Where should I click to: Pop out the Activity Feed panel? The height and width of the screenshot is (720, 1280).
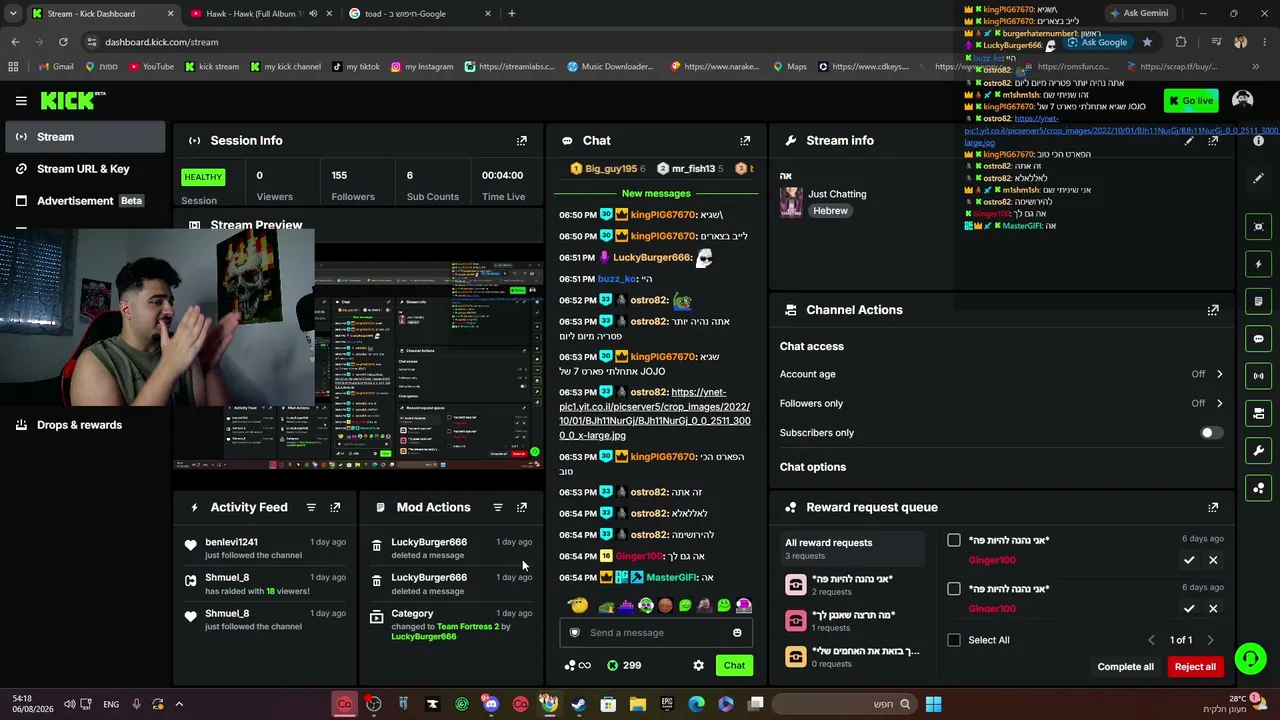[335, 508]
